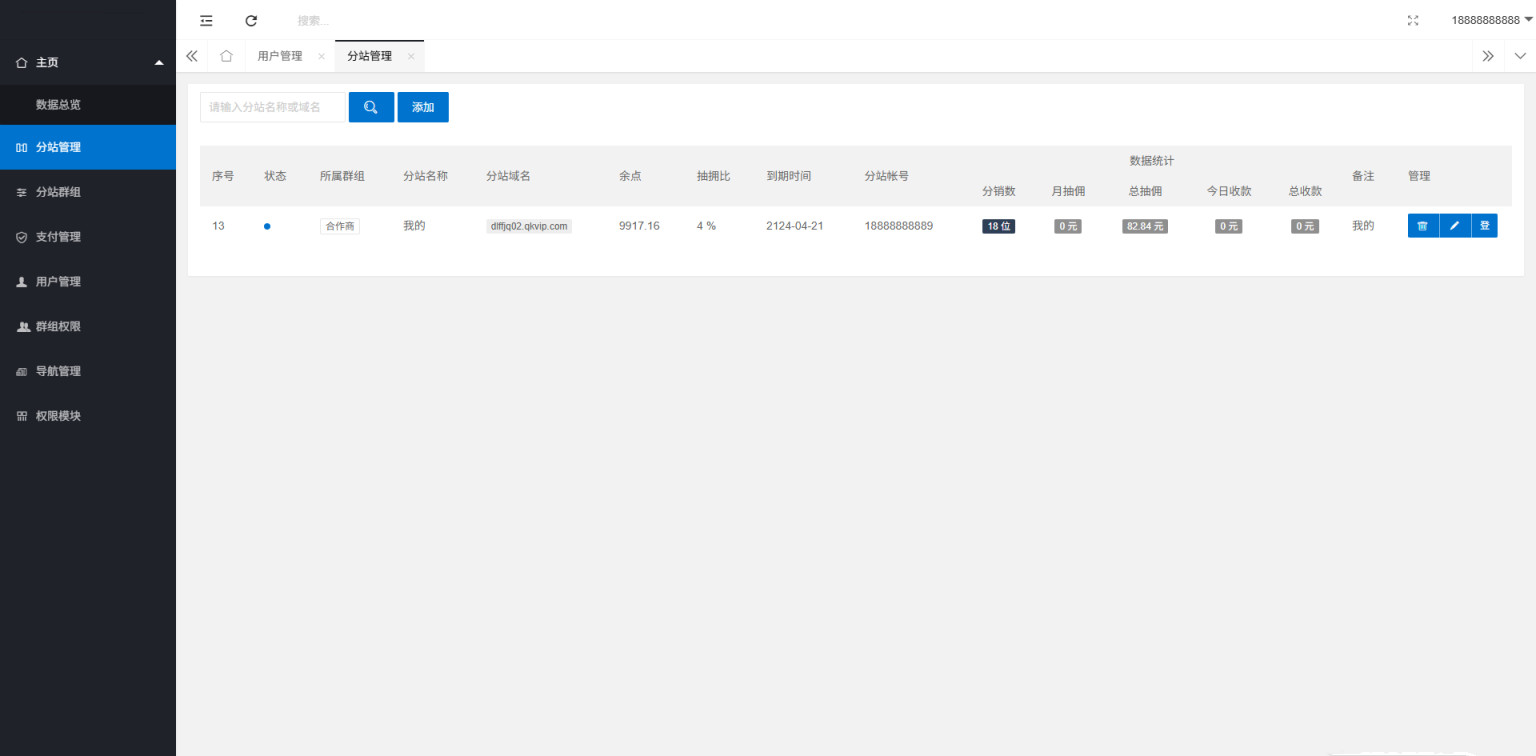Edit the site row with pencil icon
1536x756 pixels.
coord(1454,226)
